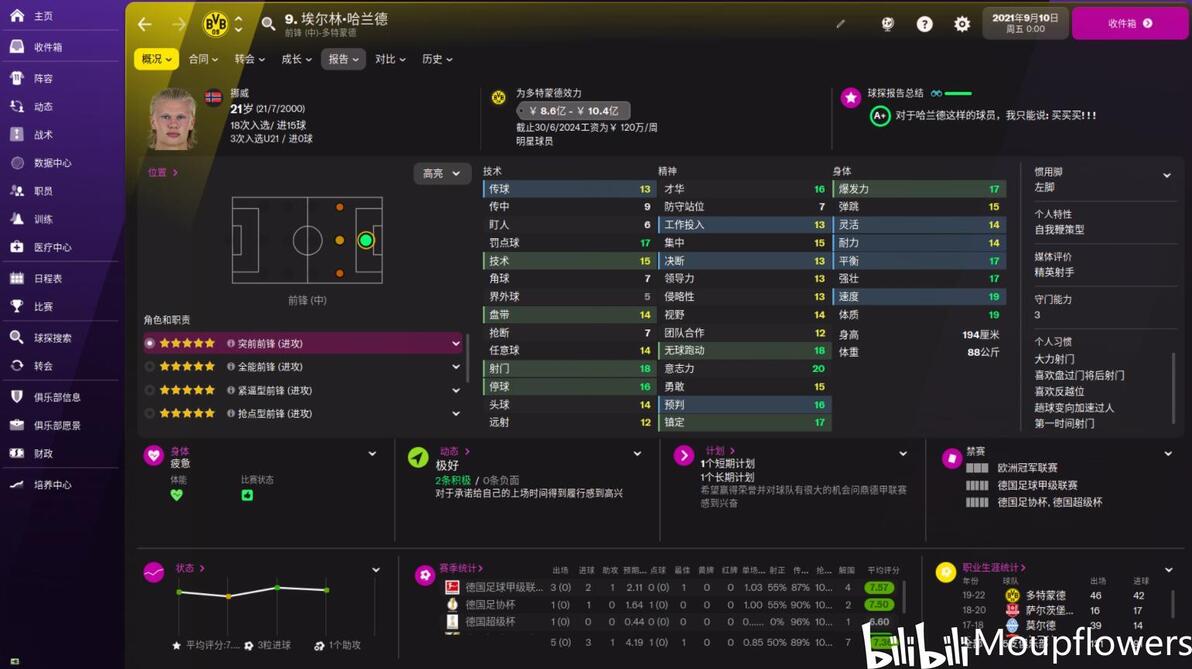Click the 7.57 Bundesliga average rating

click(879, 588)
